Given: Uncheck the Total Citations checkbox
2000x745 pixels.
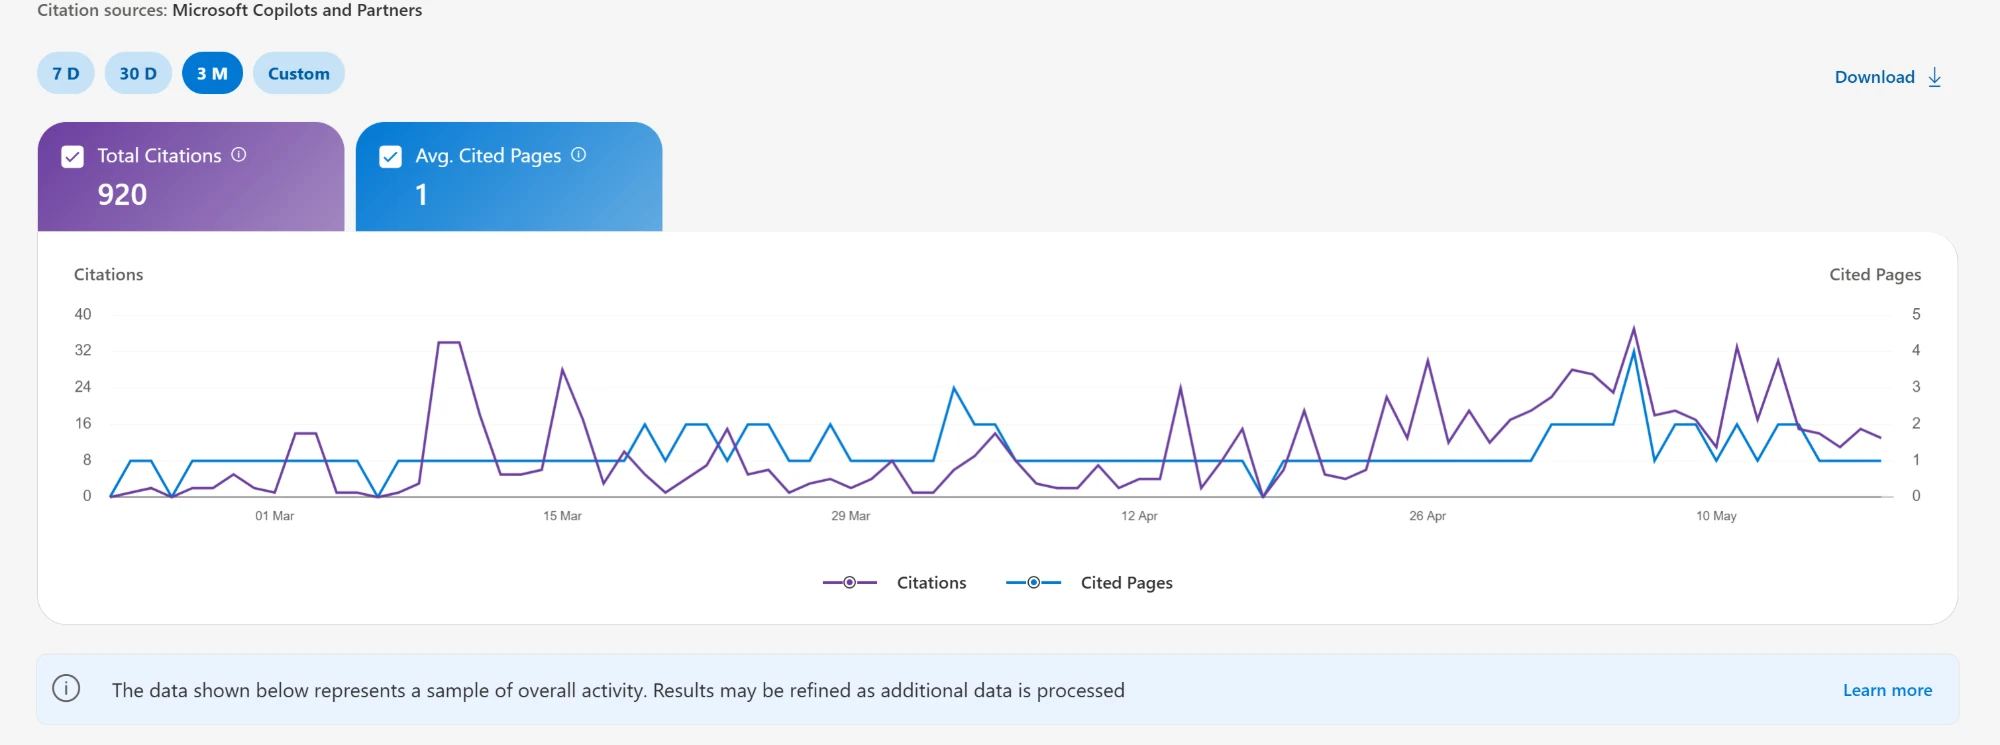Looking at the screenshot, I should pos(72,156).
